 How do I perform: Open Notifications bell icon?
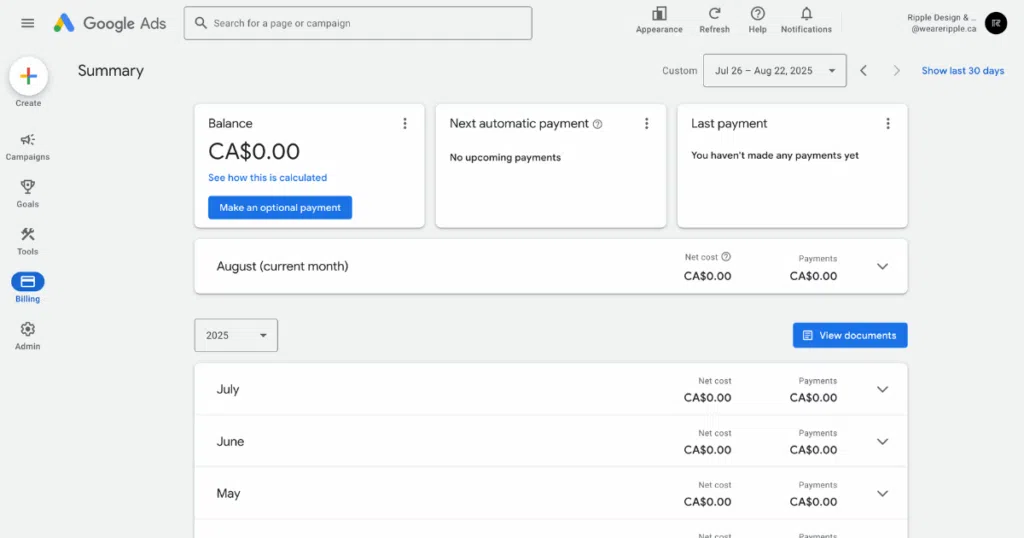pyautogui.click(x=806, y=14)
